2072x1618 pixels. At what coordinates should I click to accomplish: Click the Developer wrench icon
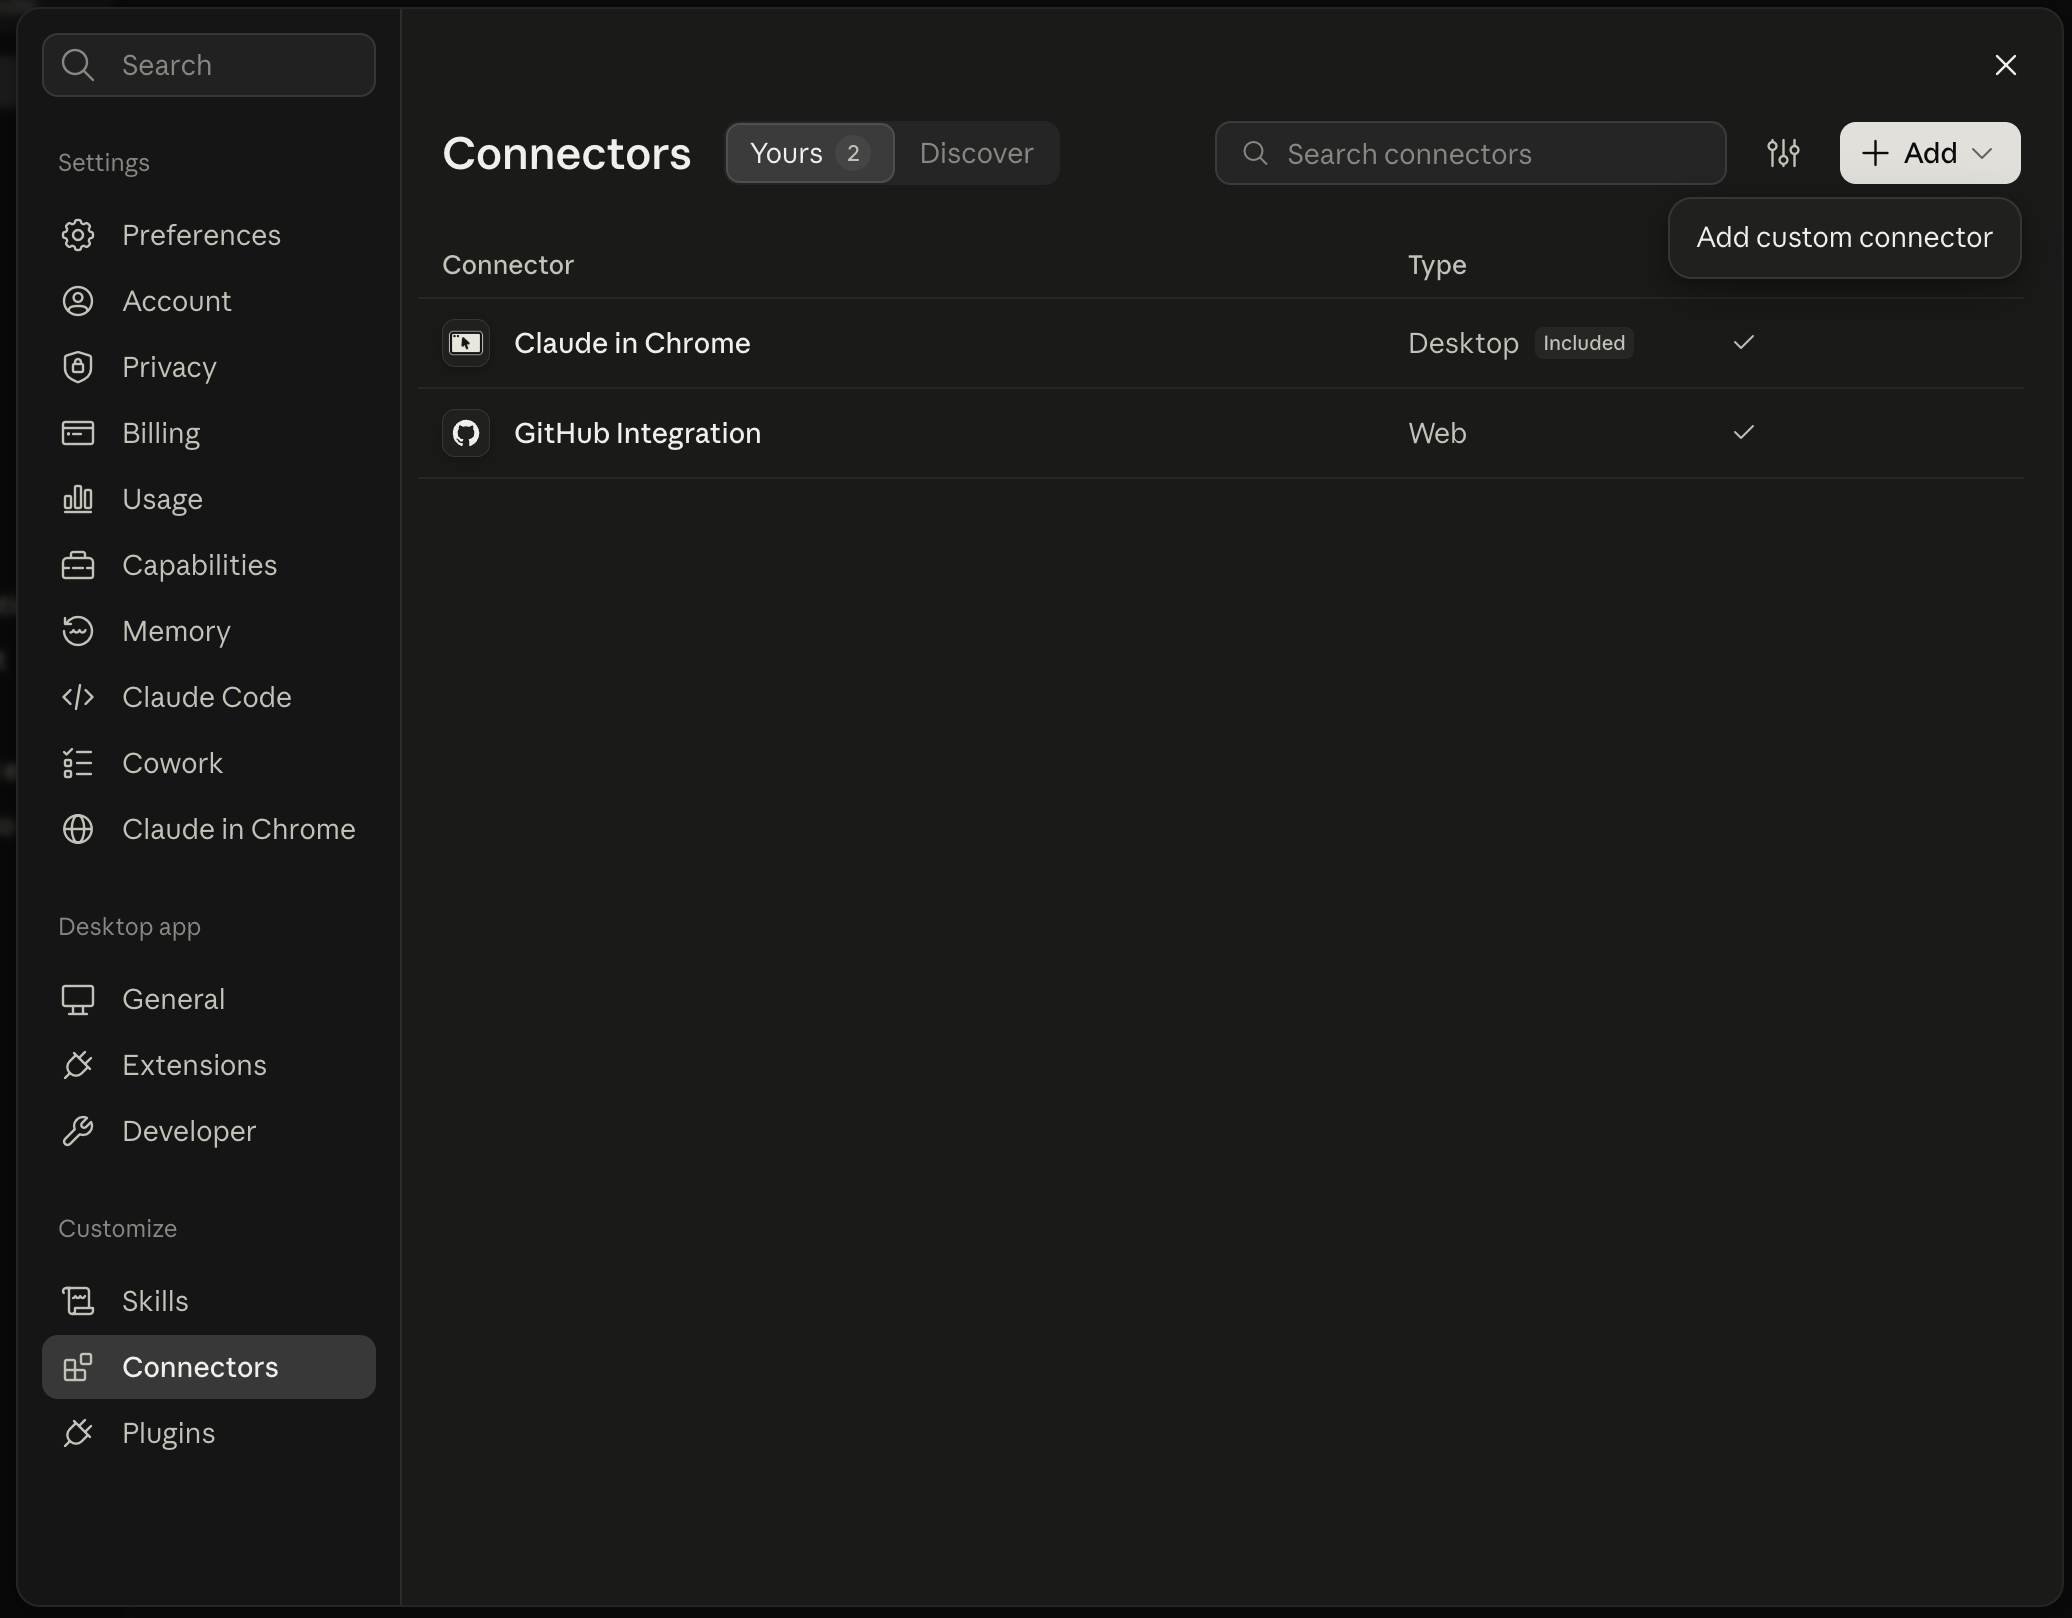(78, 1131)
